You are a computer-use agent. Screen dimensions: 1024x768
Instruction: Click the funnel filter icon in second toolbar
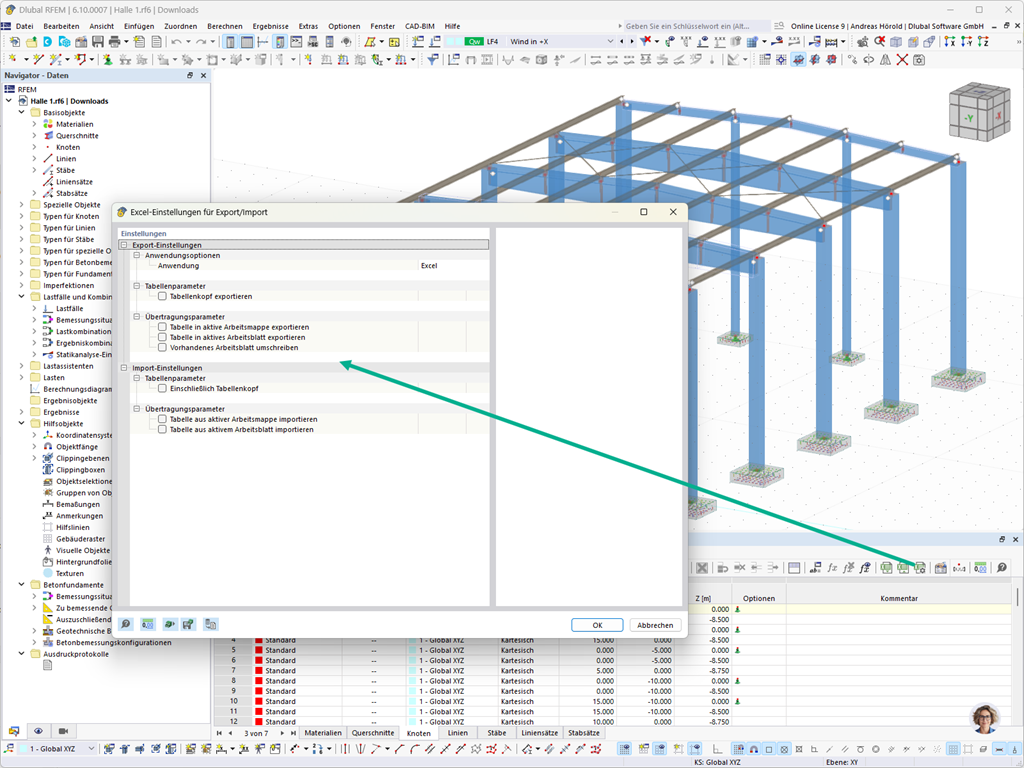click(432, 60)
